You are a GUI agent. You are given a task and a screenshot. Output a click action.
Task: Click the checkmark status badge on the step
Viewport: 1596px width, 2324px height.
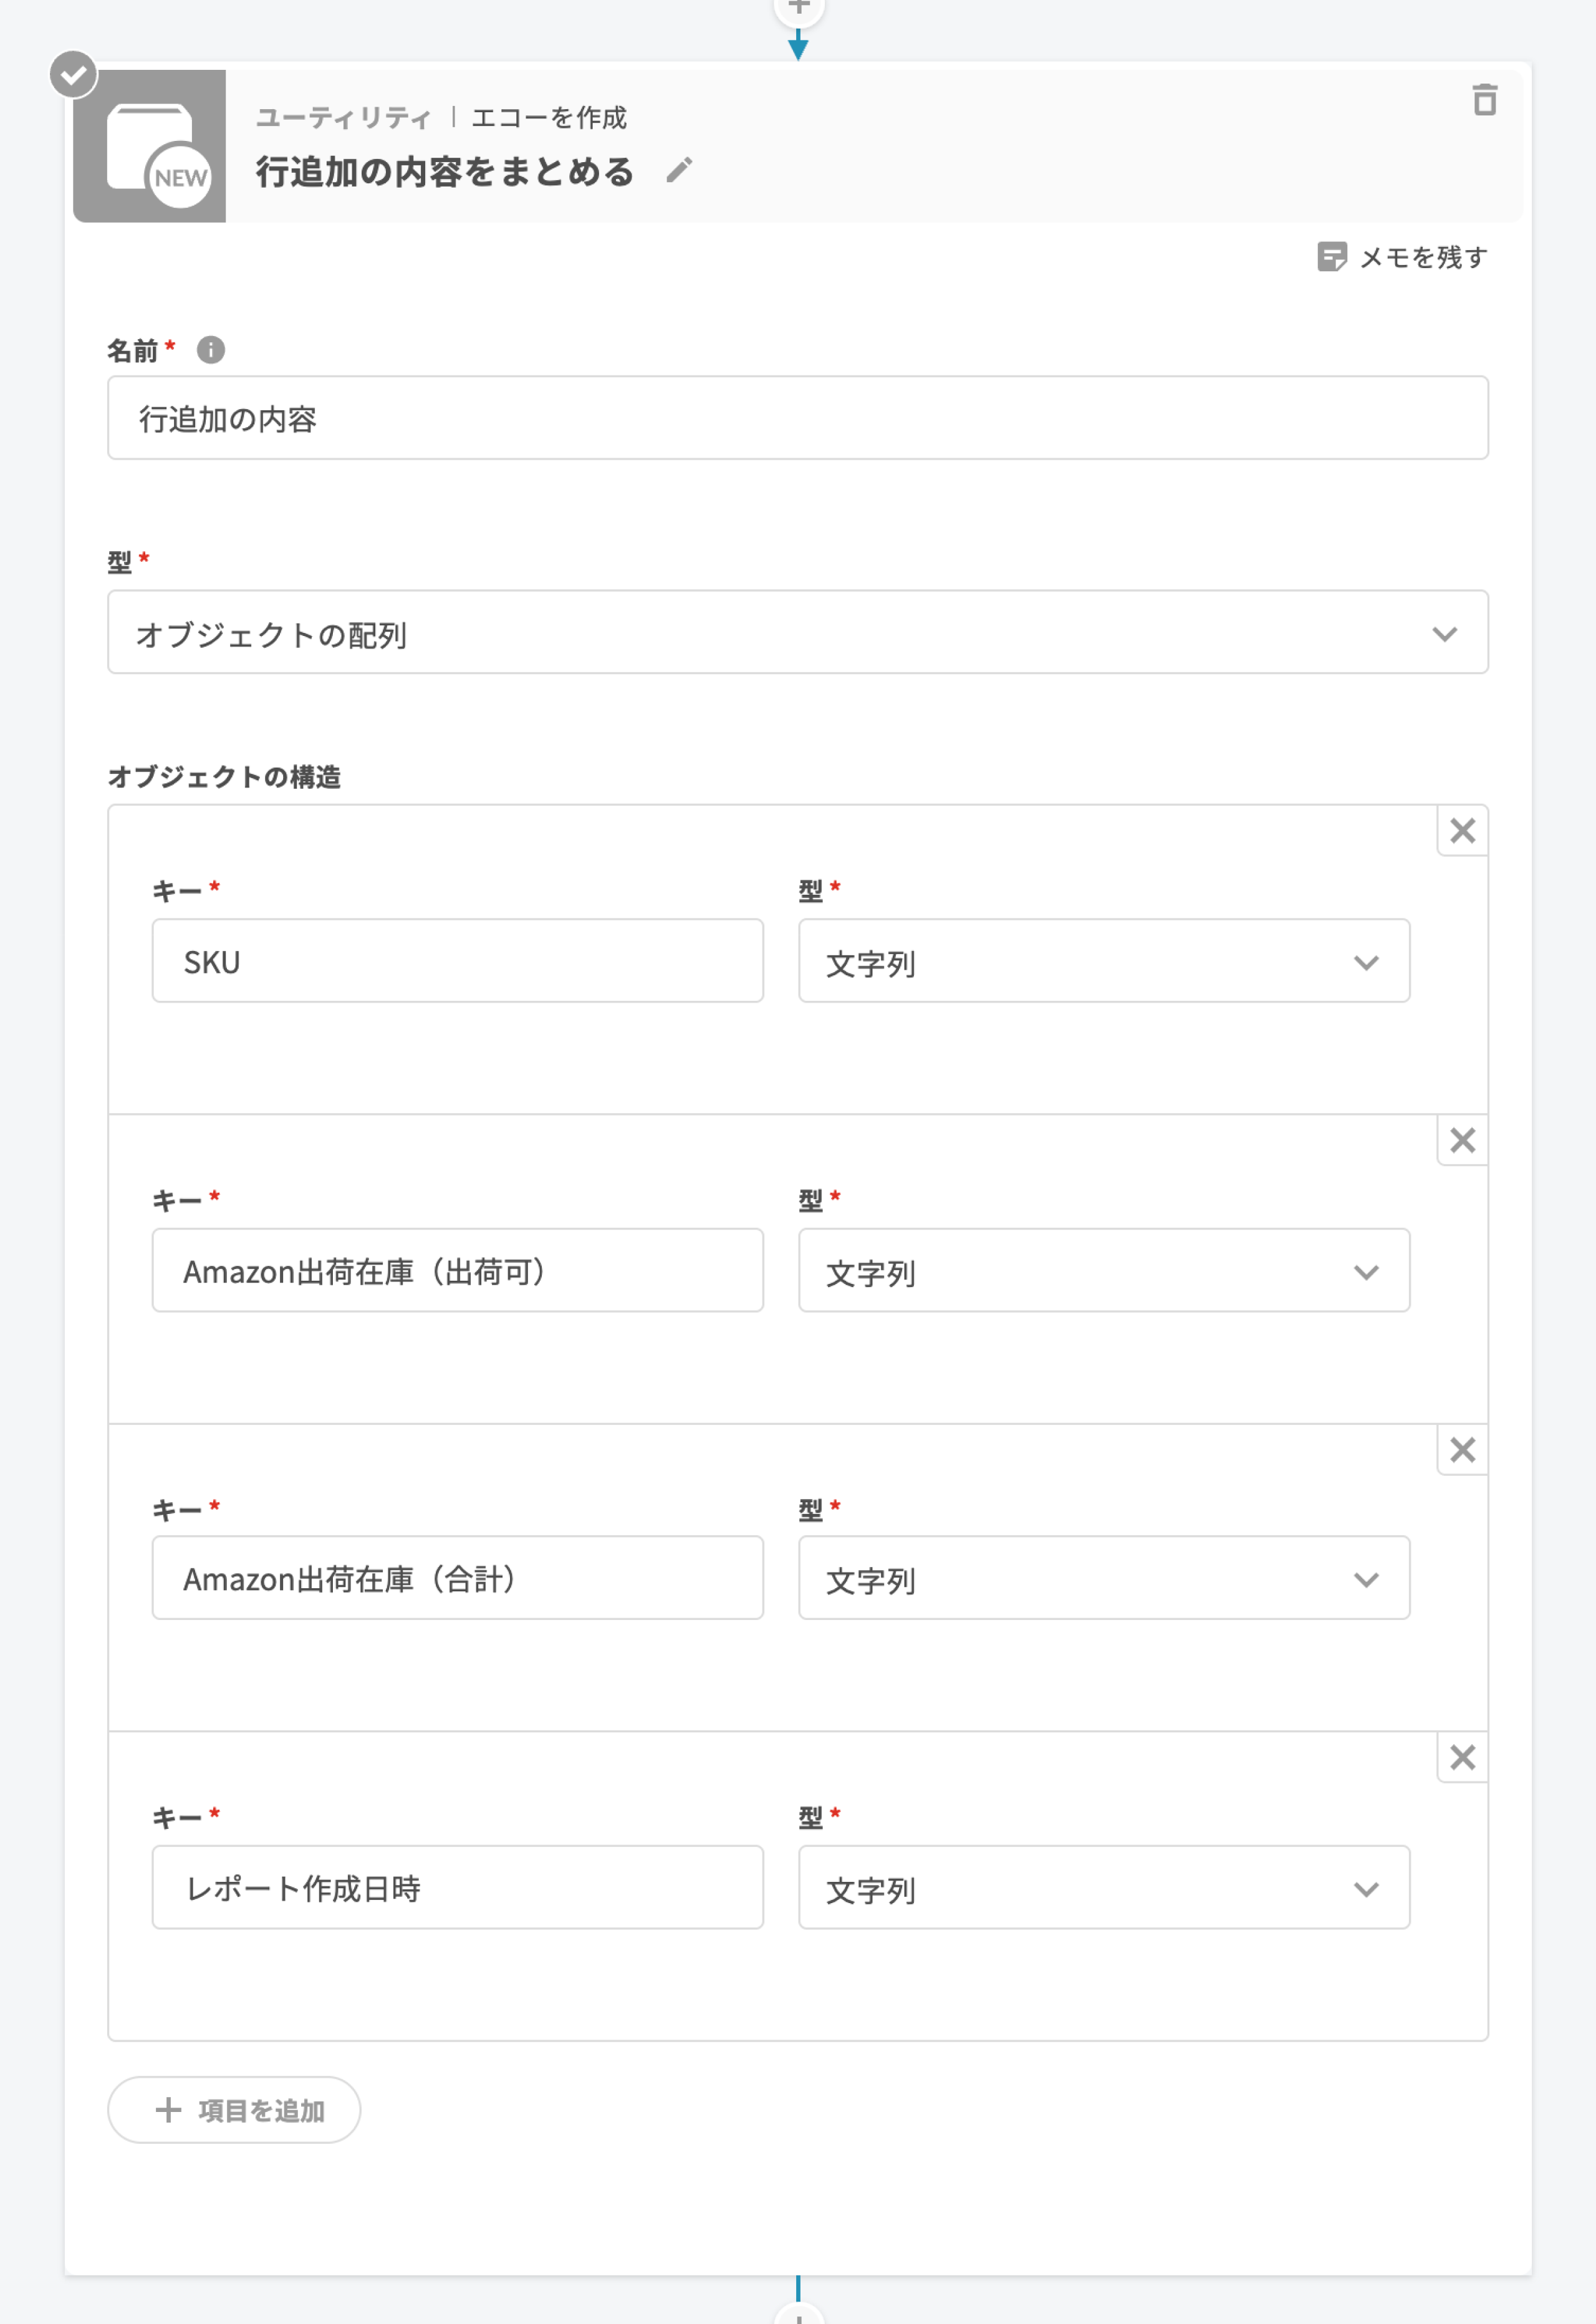74,75
